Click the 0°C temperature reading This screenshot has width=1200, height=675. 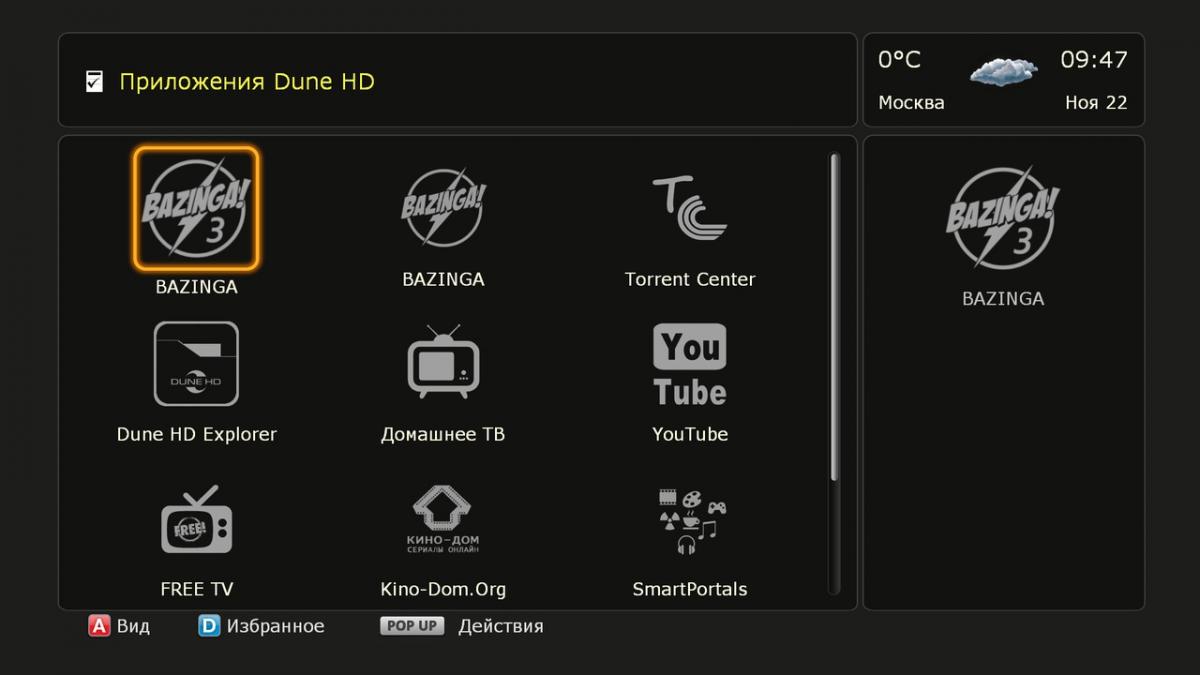coord(899,60)
